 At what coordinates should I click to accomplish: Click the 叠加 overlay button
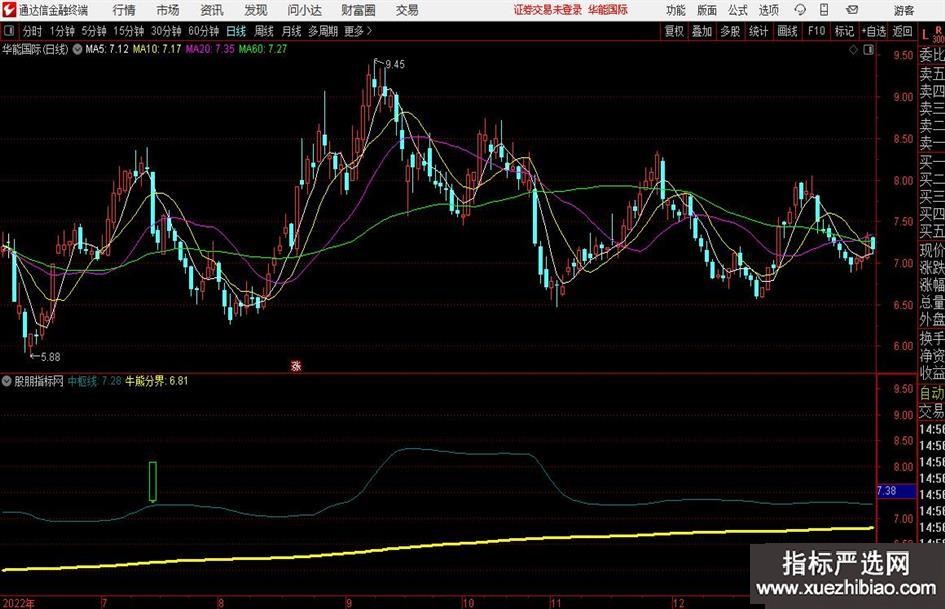click(702, 31)
